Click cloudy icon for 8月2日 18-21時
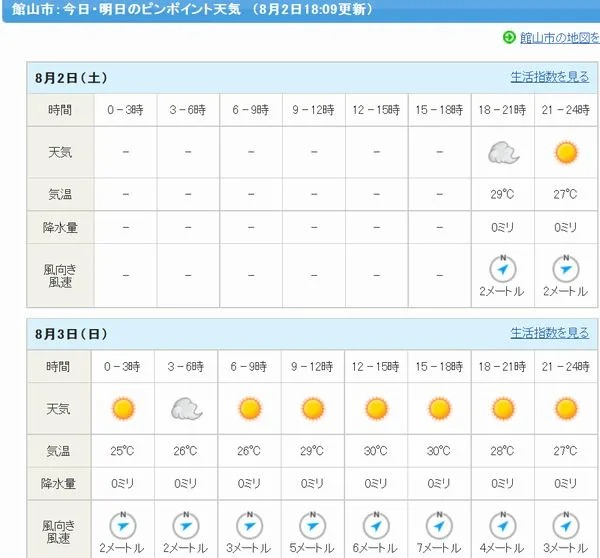This screenshot has width=600, height=558. [503, 153]
